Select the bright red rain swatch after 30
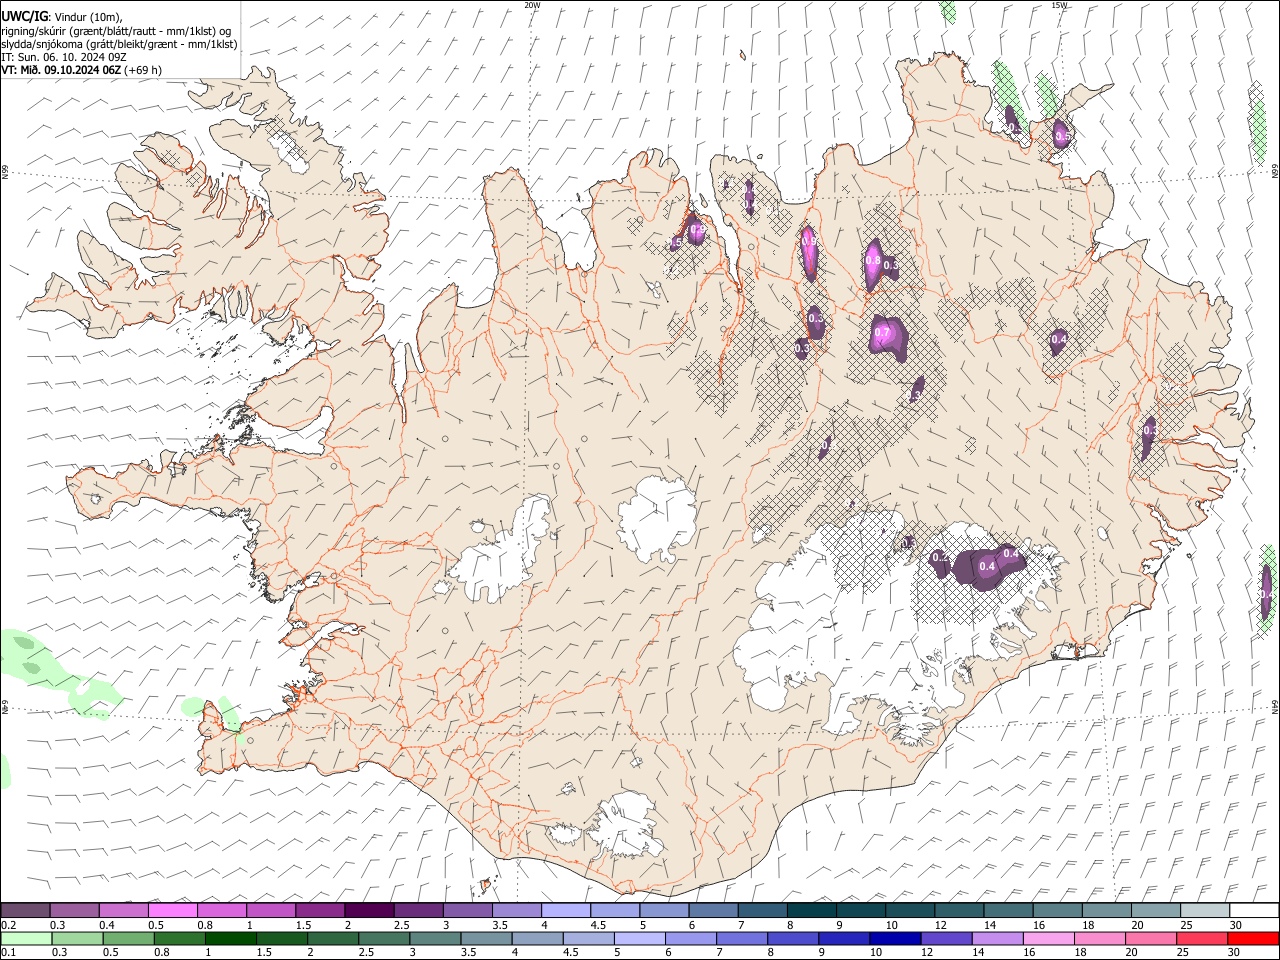Image resolution: width=1280 pixels, height=960 pixels. point(1252,938)
